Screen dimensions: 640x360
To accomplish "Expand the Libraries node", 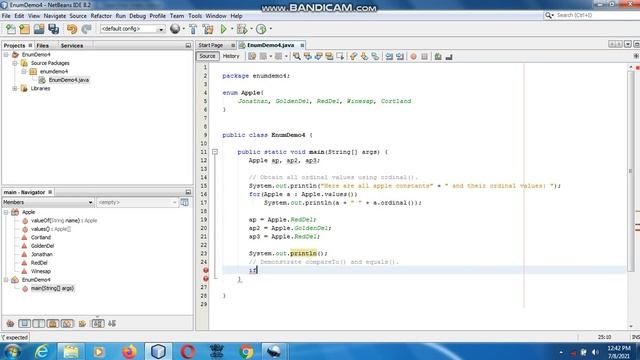I will (15, 89).
